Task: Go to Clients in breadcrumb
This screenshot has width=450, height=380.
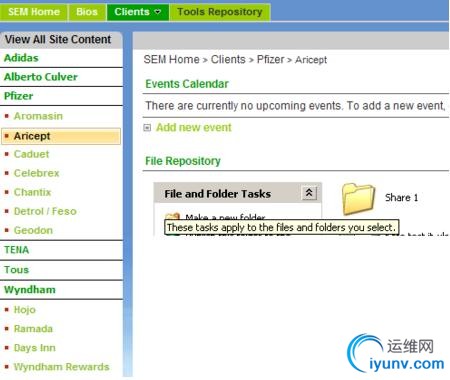Action: point(228,60)
